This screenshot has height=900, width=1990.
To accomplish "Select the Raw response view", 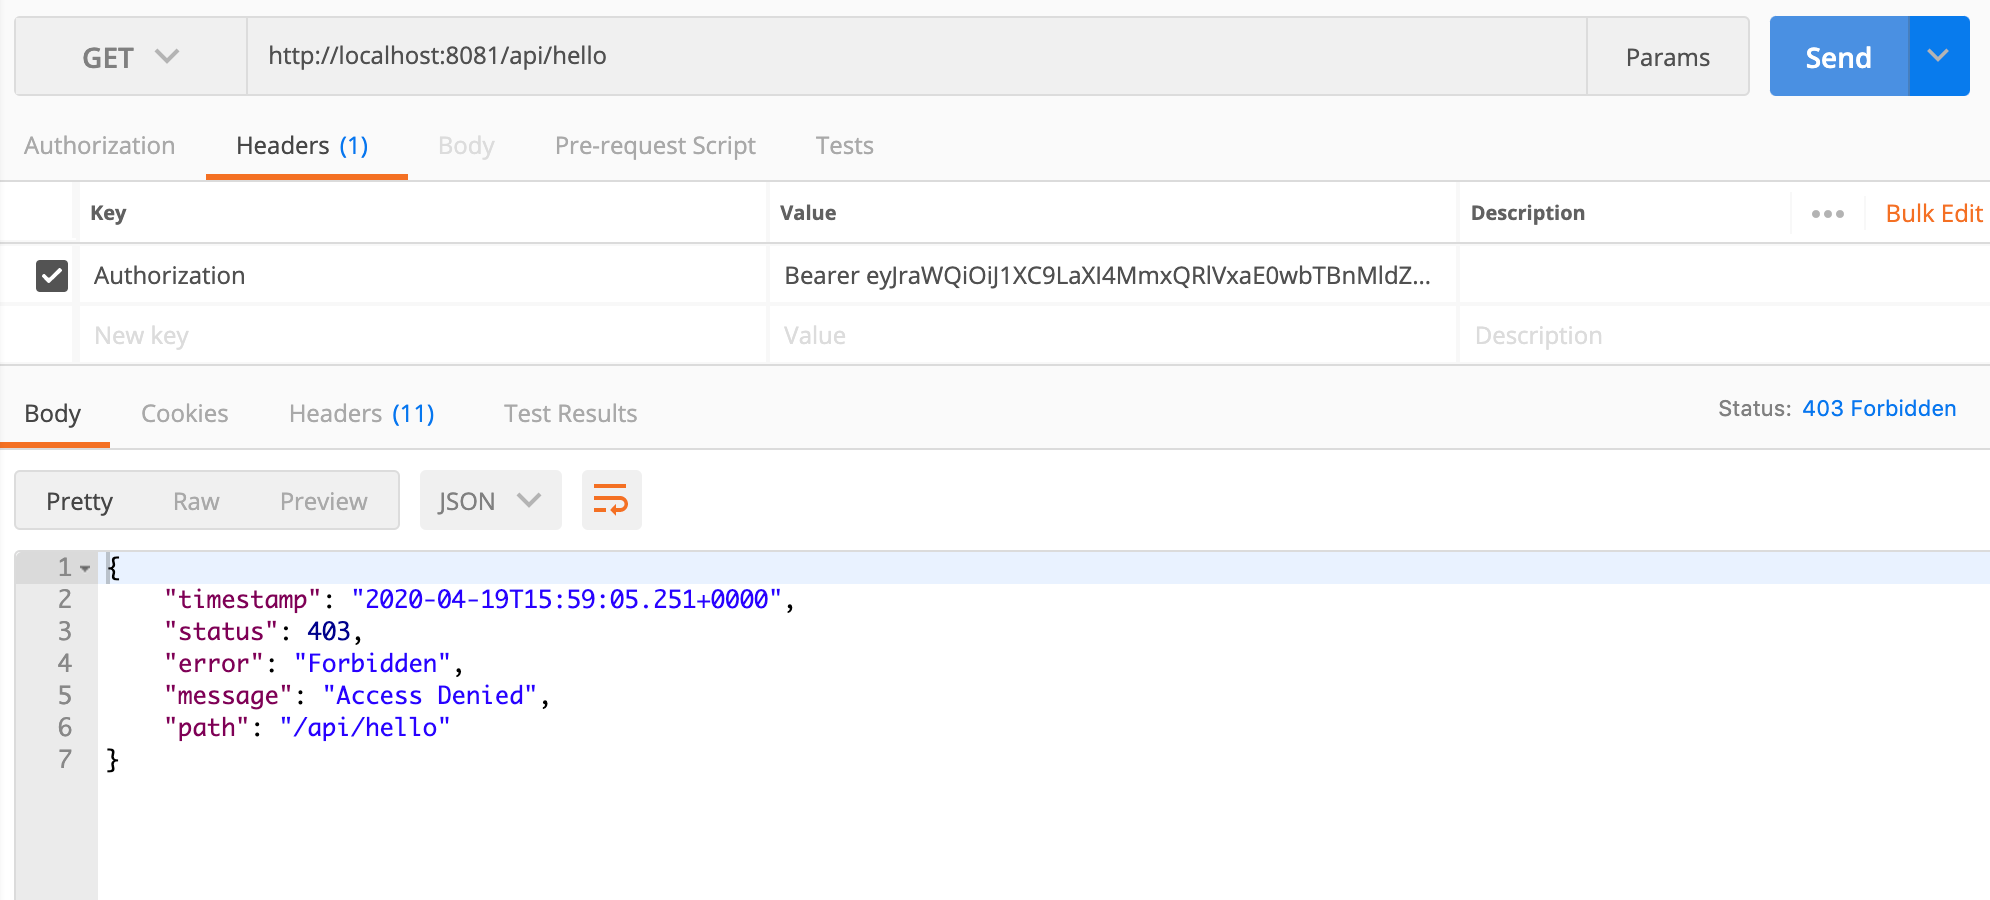I will (196, 500).
